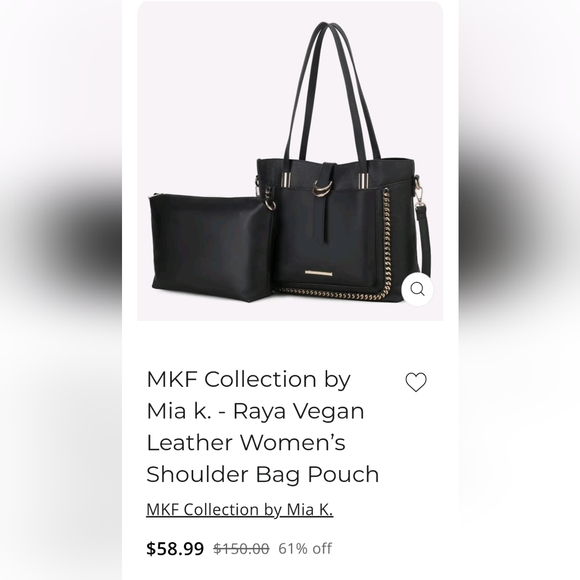Click the 'Leather Women's' title line
The width and height of the screenshot is (580, 580).
246,442
